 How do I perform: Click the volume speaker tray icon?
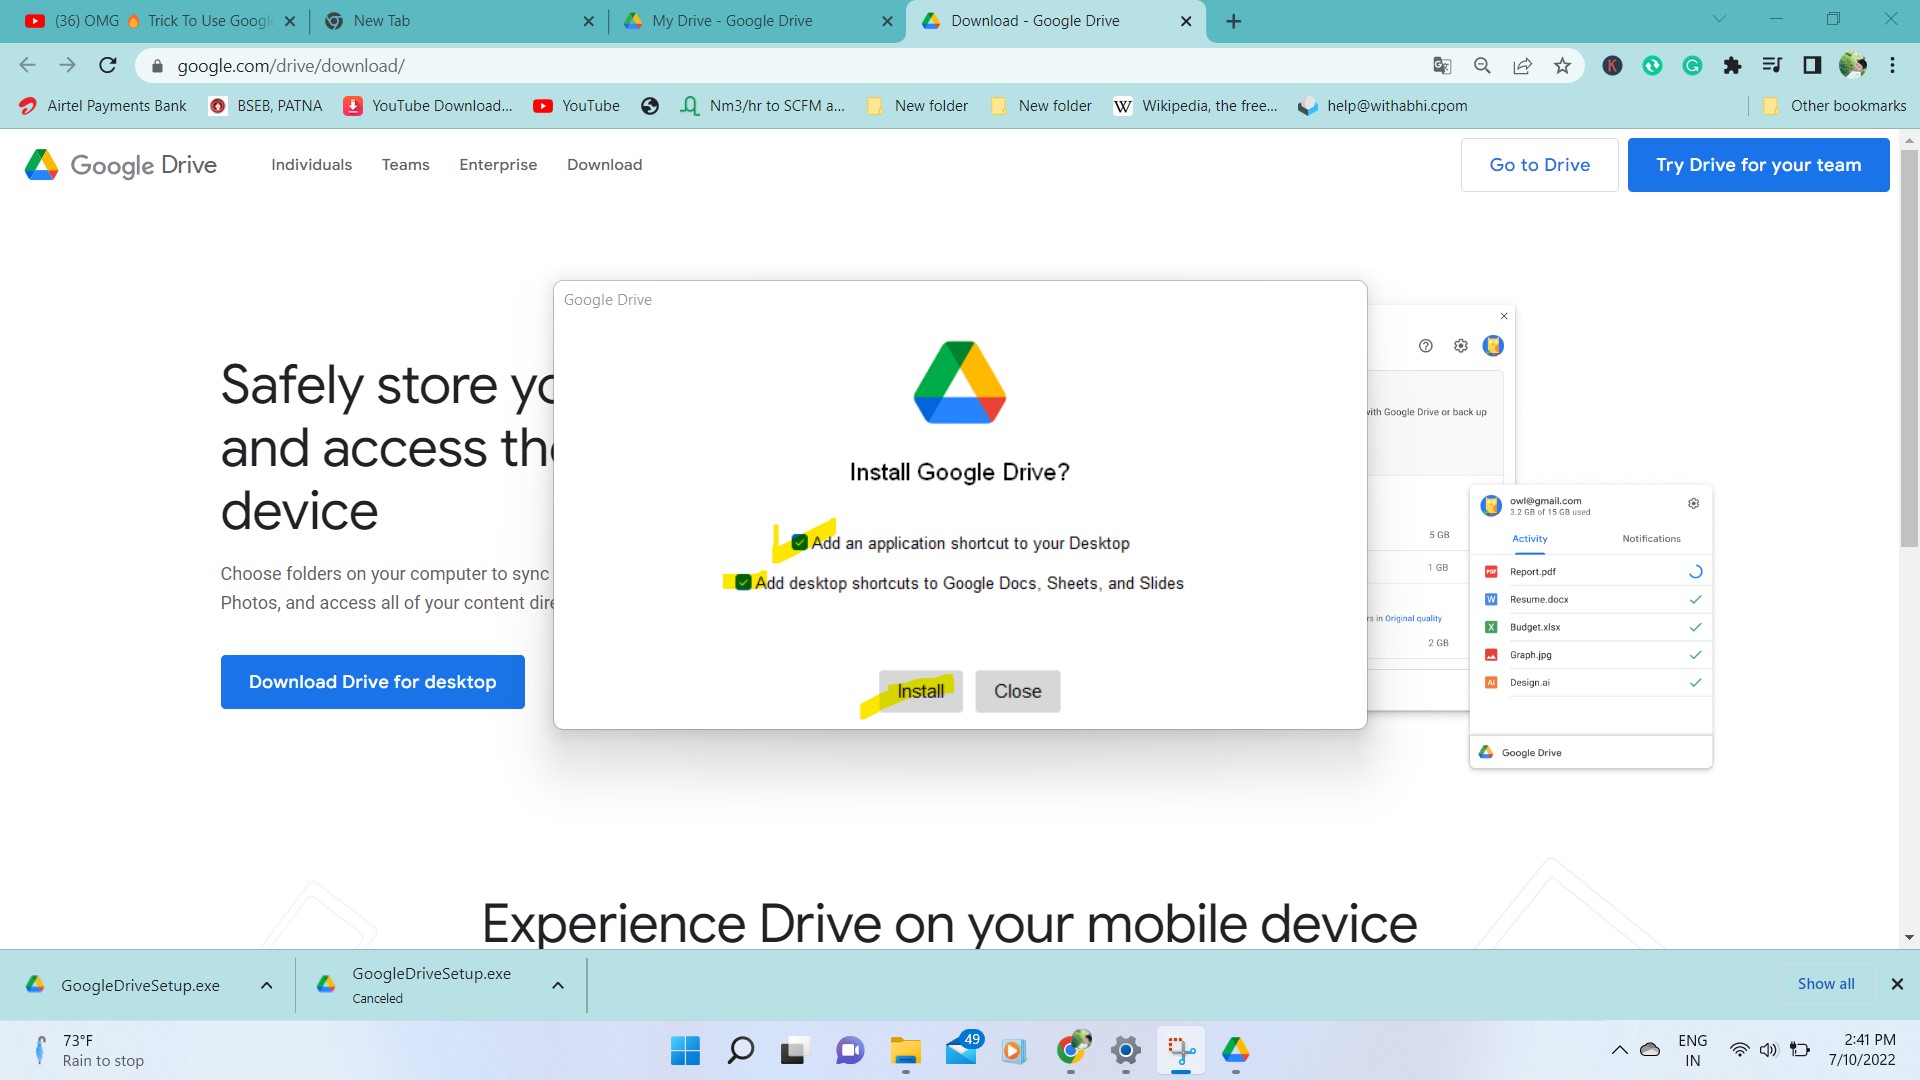pyautogui.click(x=1769, y=1050)
